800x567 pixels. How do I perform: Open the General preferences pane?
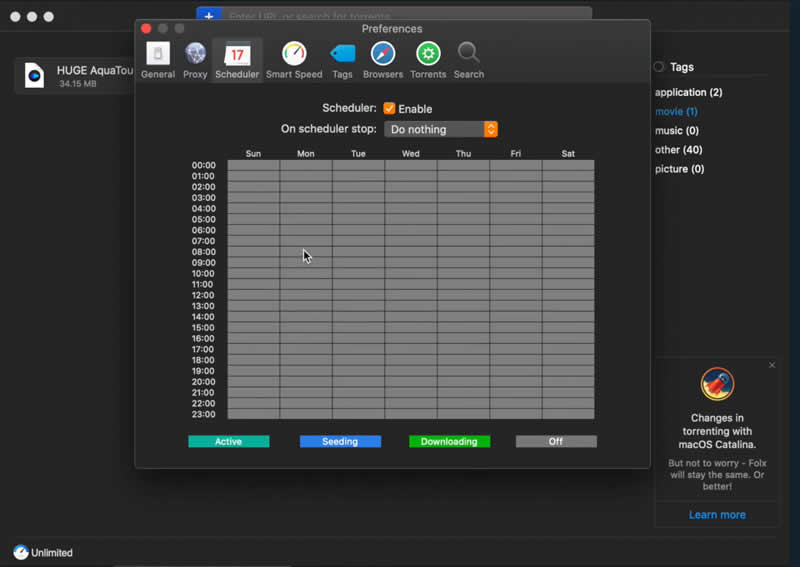157,60
